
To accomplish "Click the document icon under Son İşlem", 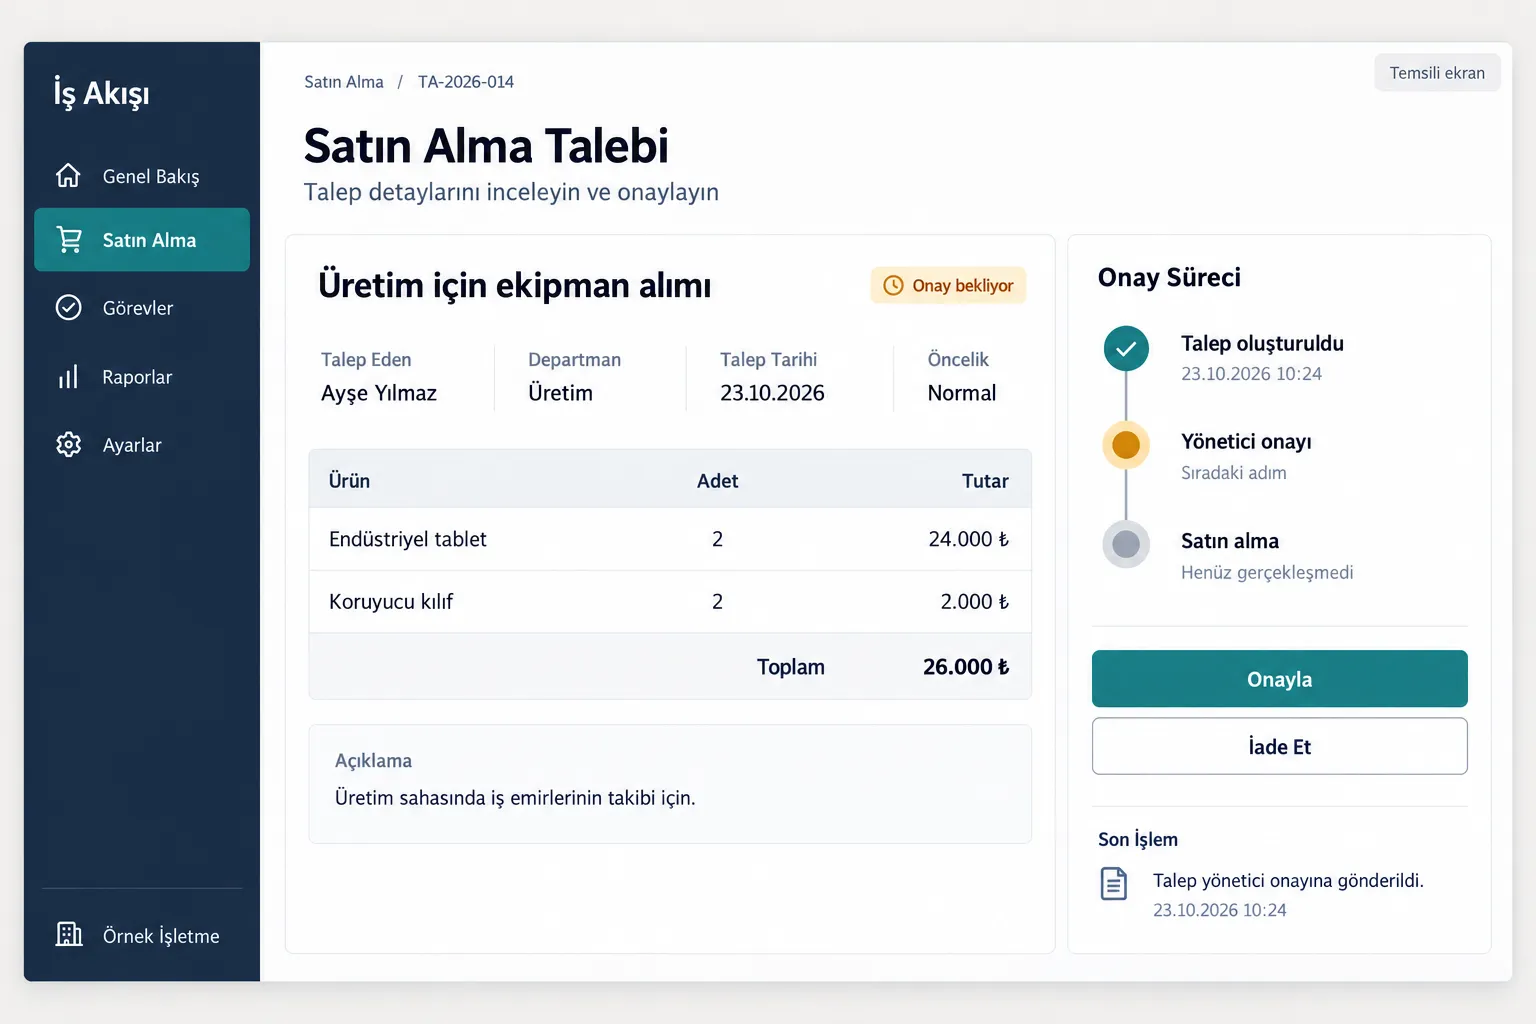I will coord(1114,884).
